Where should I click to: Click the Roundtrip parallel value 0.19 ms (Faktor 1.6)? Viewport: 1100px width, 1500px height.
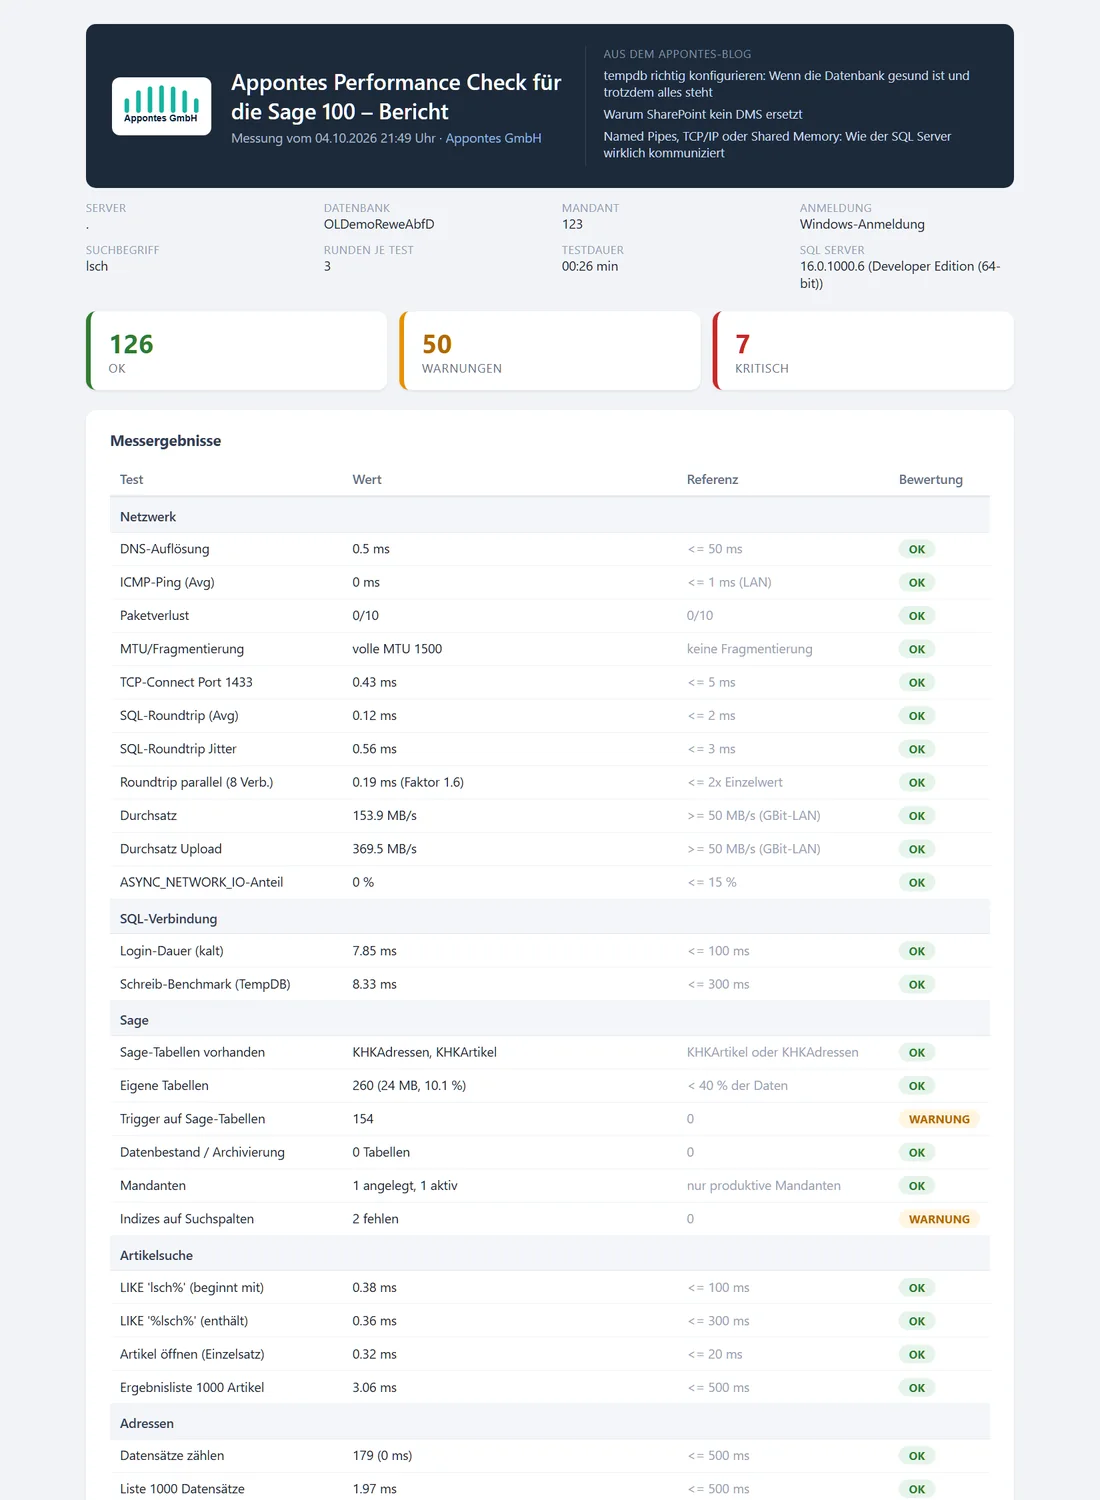408,782
